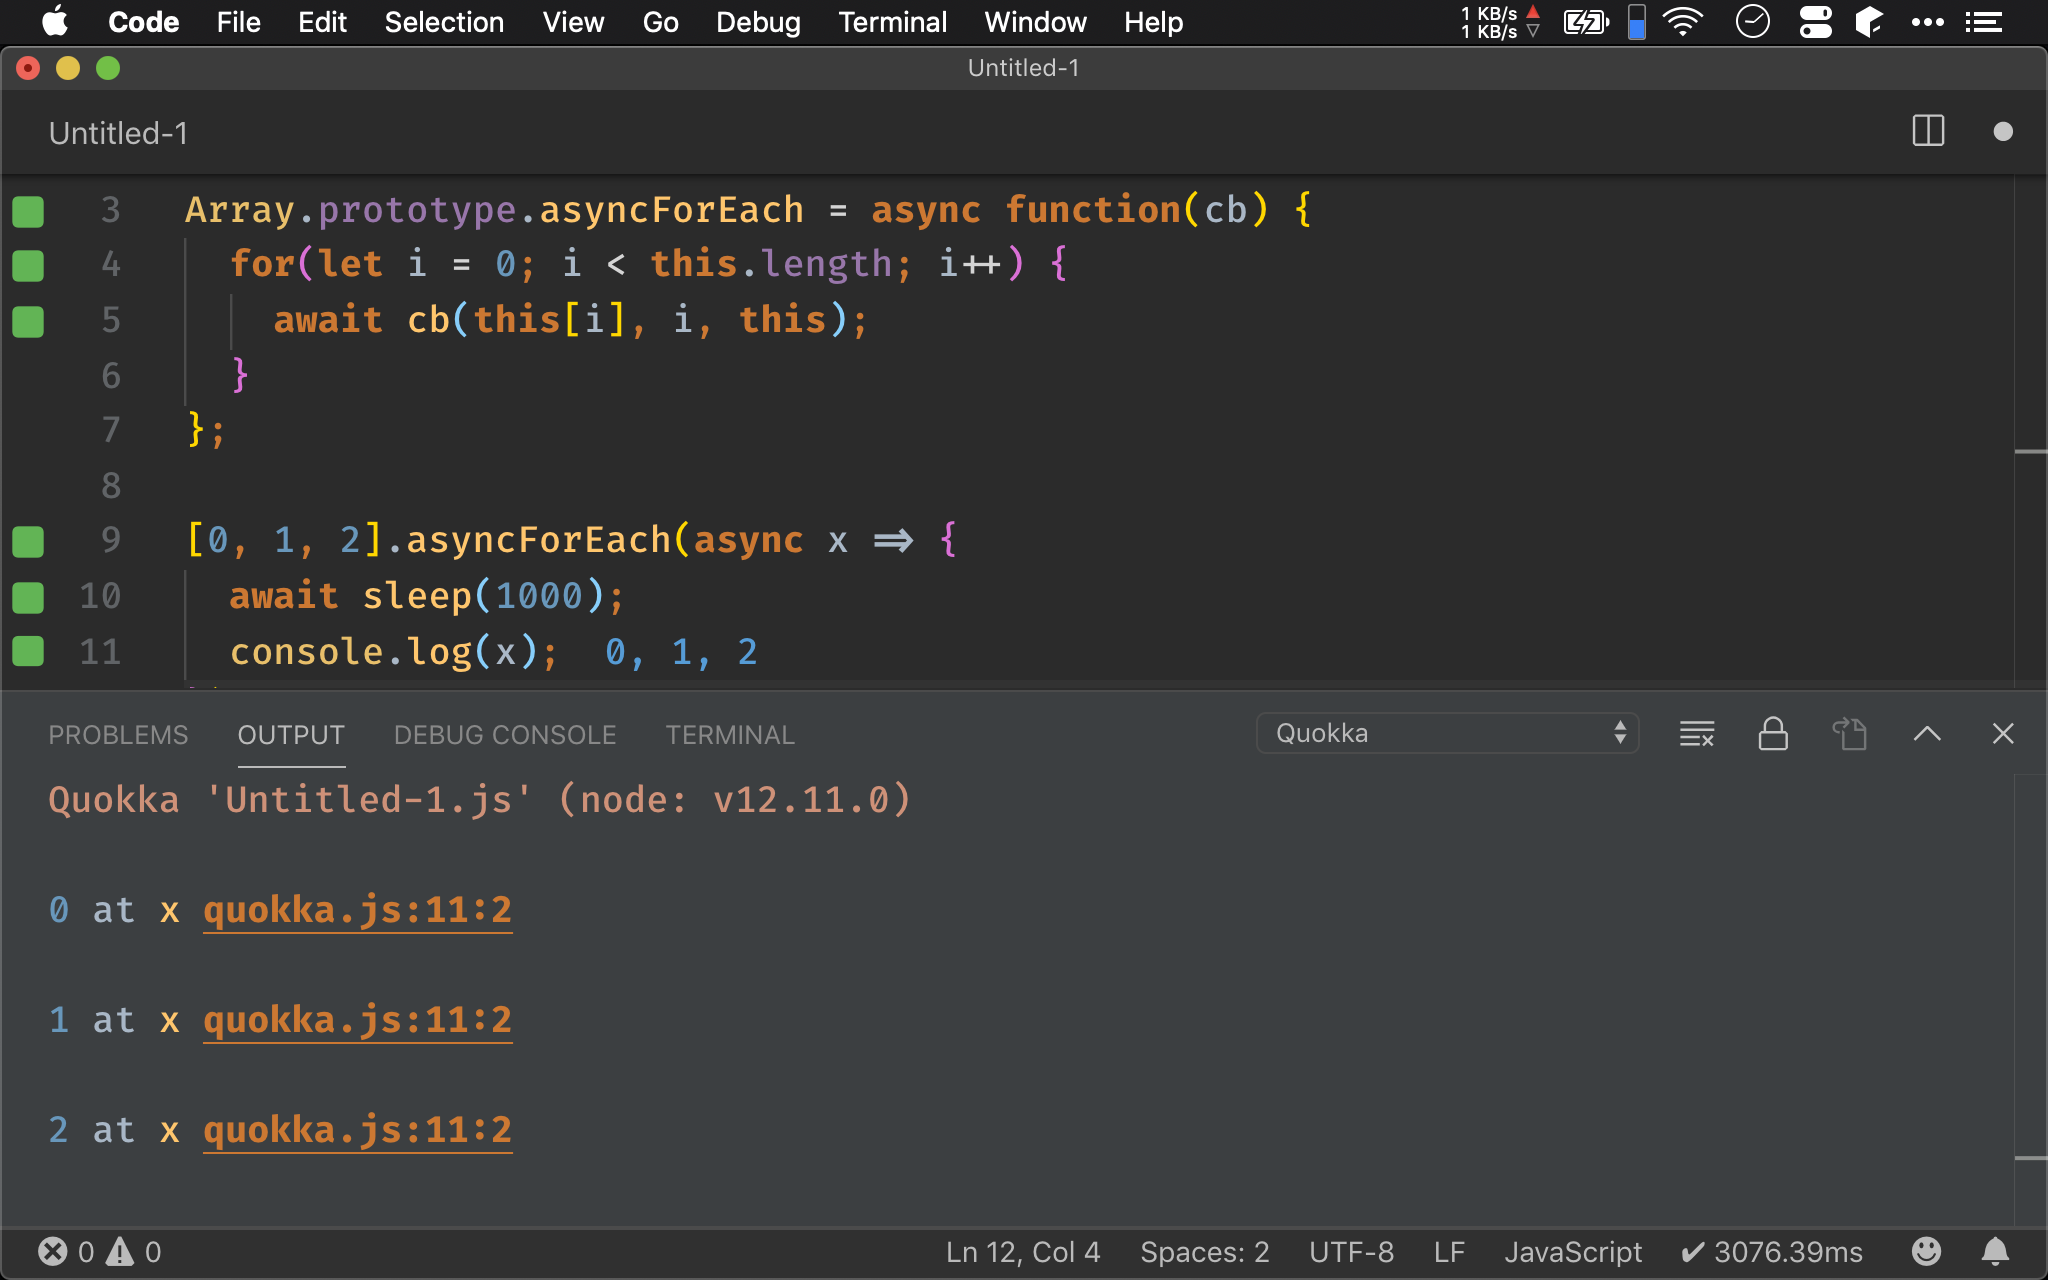Maximize the panel with the chevron-up icon
The image size is (2048, 1280).
pos(1926,734)
